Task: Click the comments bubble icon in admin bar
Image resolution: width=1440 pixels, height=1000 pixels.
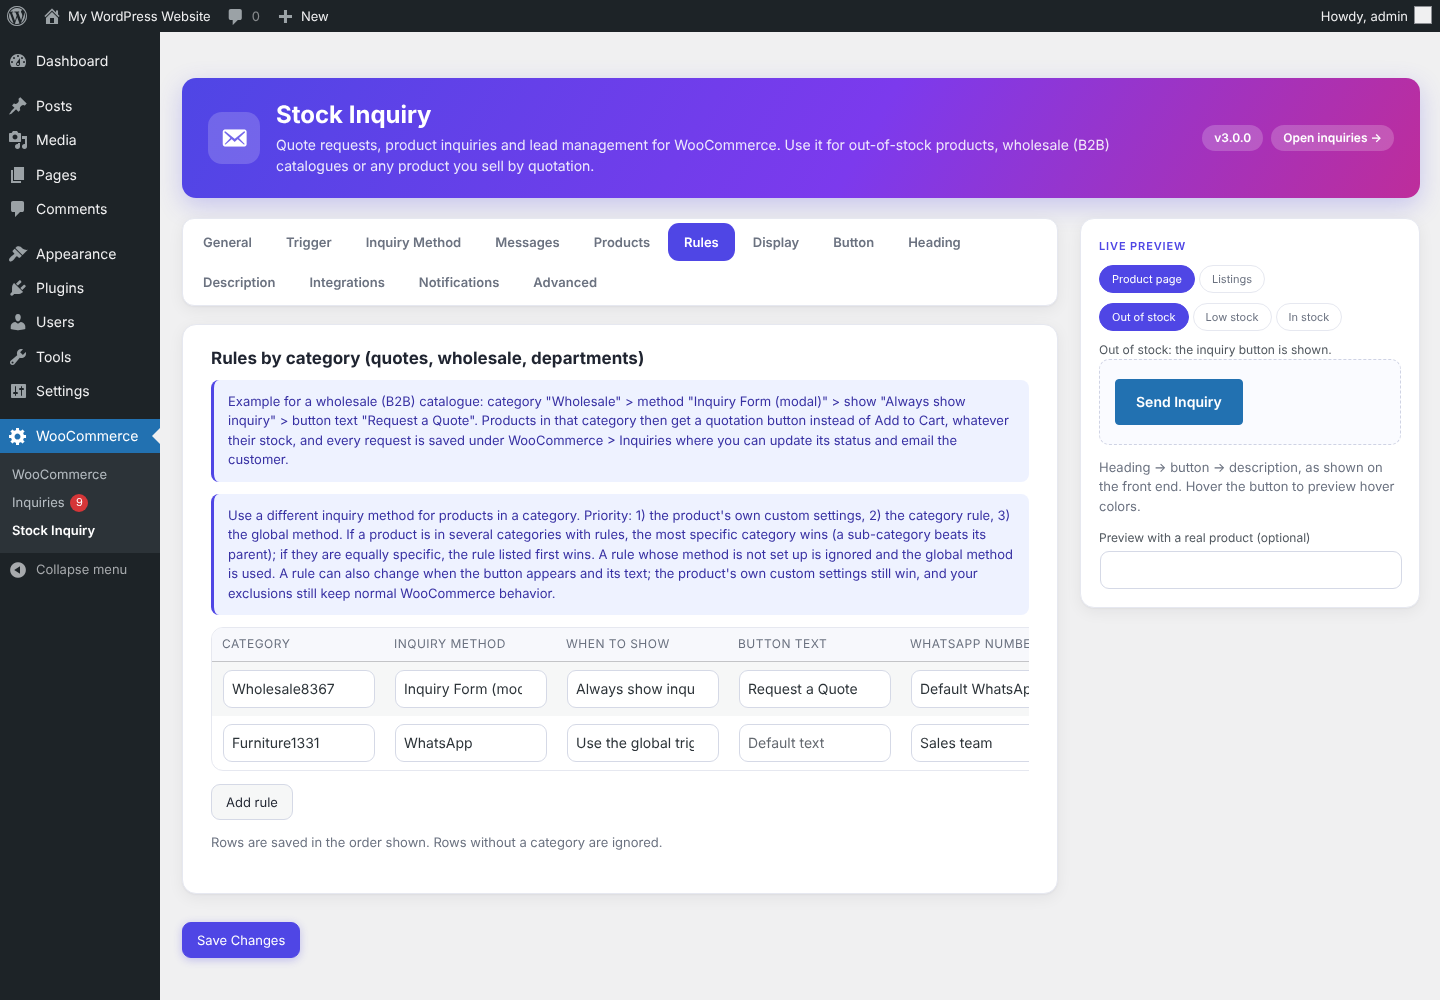Action: [235, 16]
